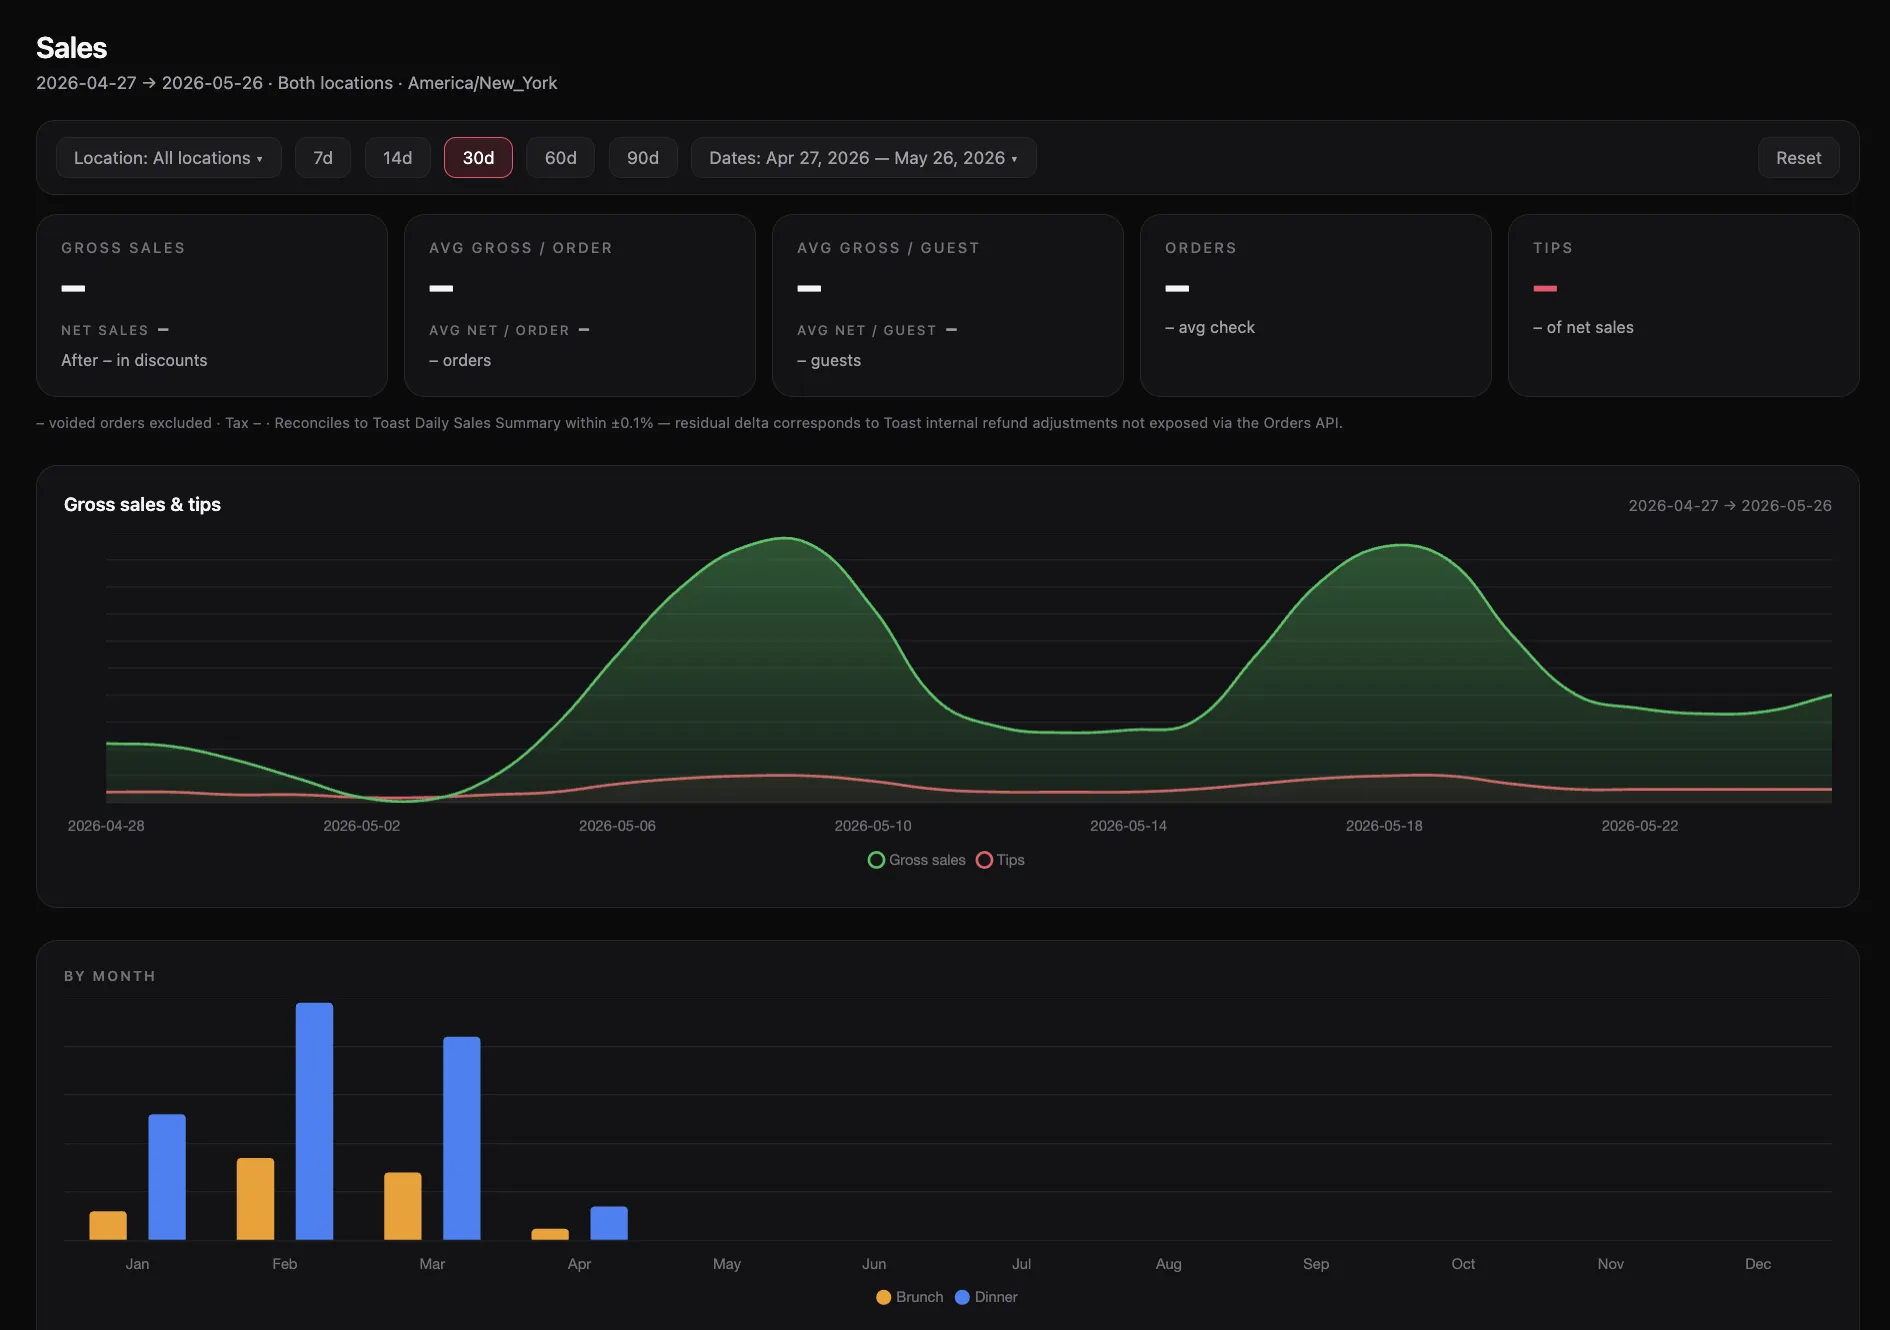Image resolution: width=1890 pixels, height=1330 pixels.
Task: Open the Location: All locations dropdown
Action: point(169,158)
